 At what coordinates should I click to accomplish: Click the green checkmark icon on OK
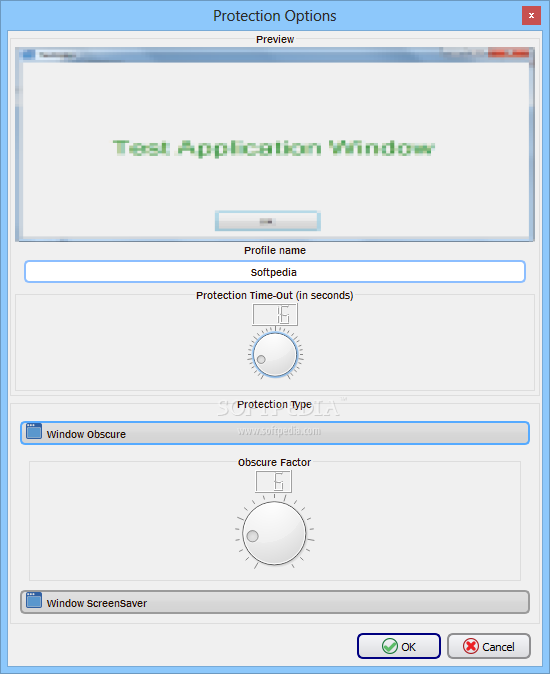(390, 646)
